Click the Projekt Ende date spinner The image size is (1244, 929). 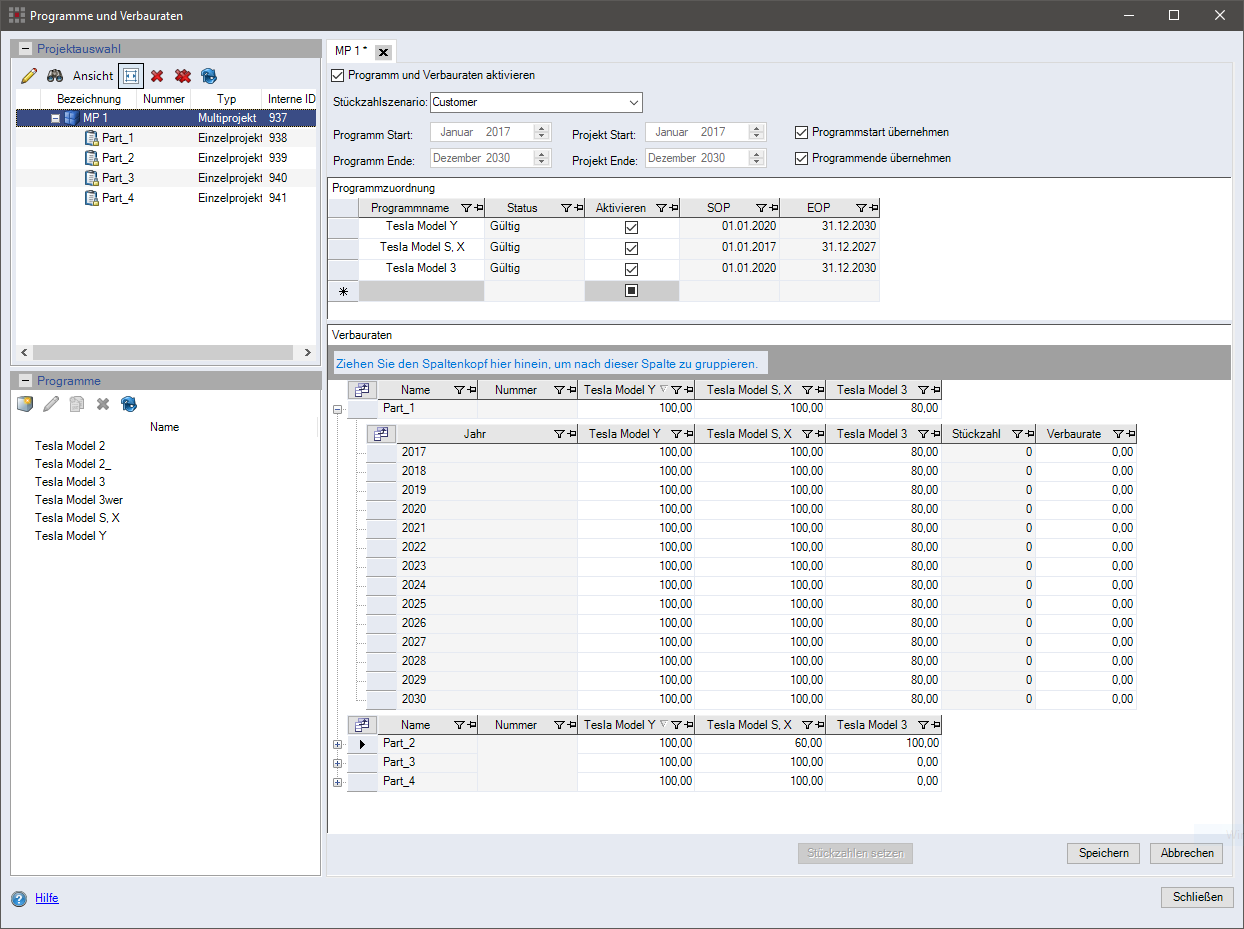pos(757,158)
